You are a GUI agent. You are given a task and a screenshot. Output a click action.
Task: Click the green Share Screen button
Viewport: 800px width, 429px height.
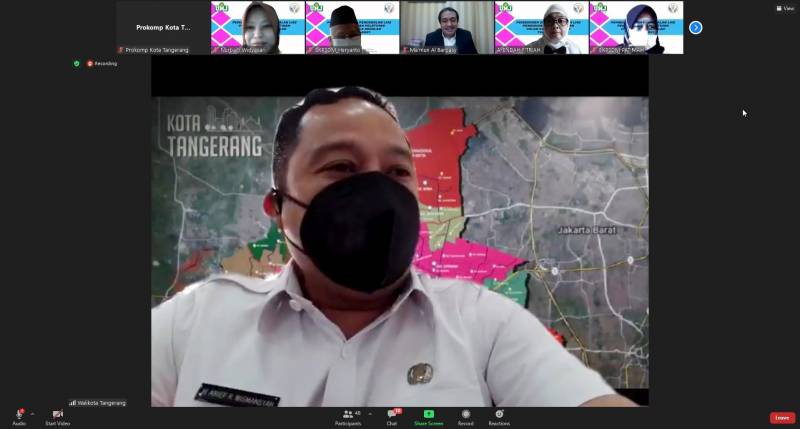tap(429, 417)
